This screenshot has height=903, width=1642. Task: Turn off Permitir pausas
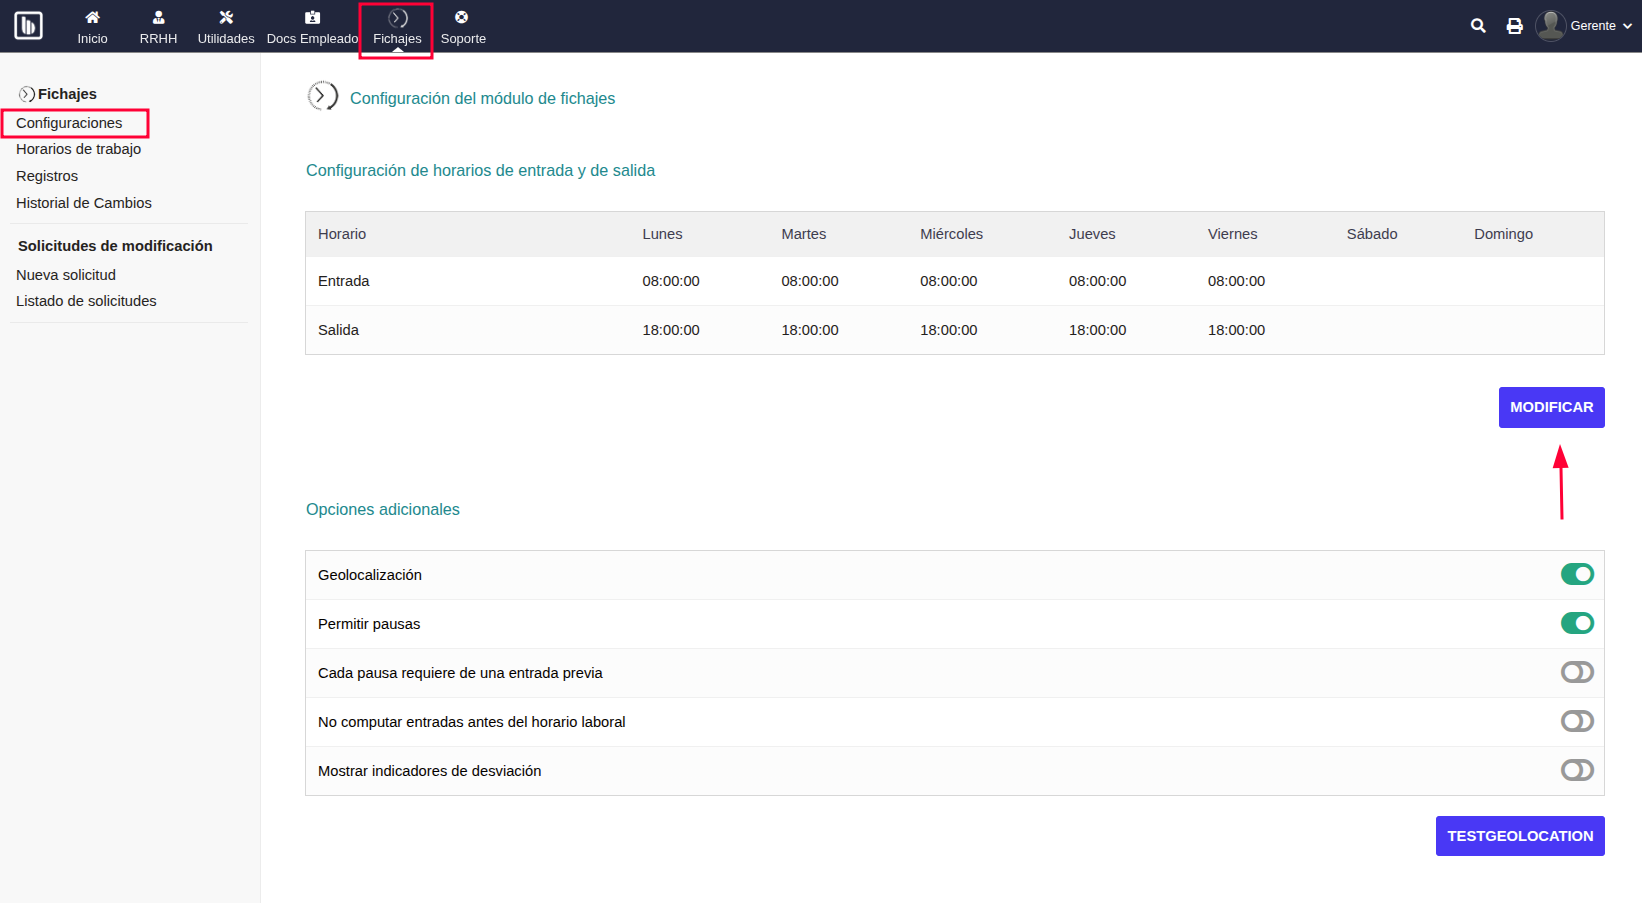tap(1577, 623)
